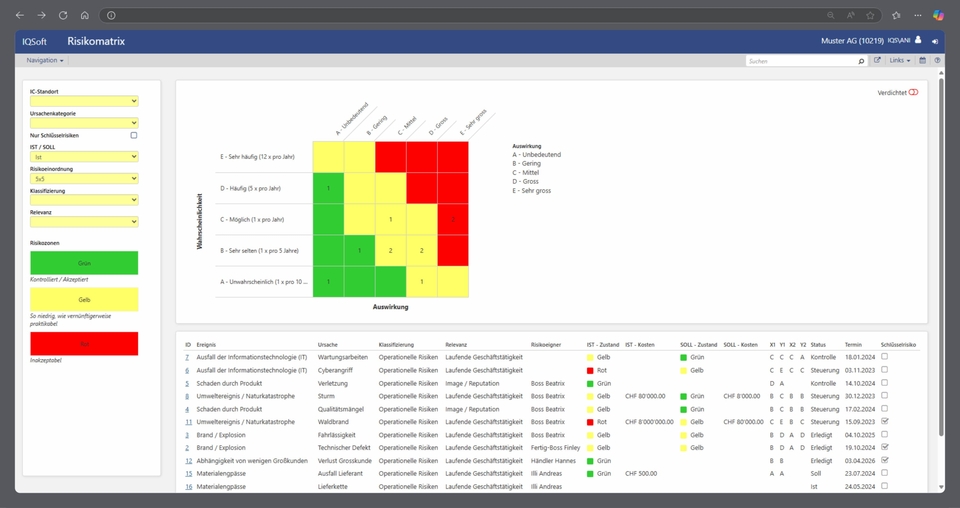Click the browser favorites star icon
960x508 pixels.
[870, 16]
